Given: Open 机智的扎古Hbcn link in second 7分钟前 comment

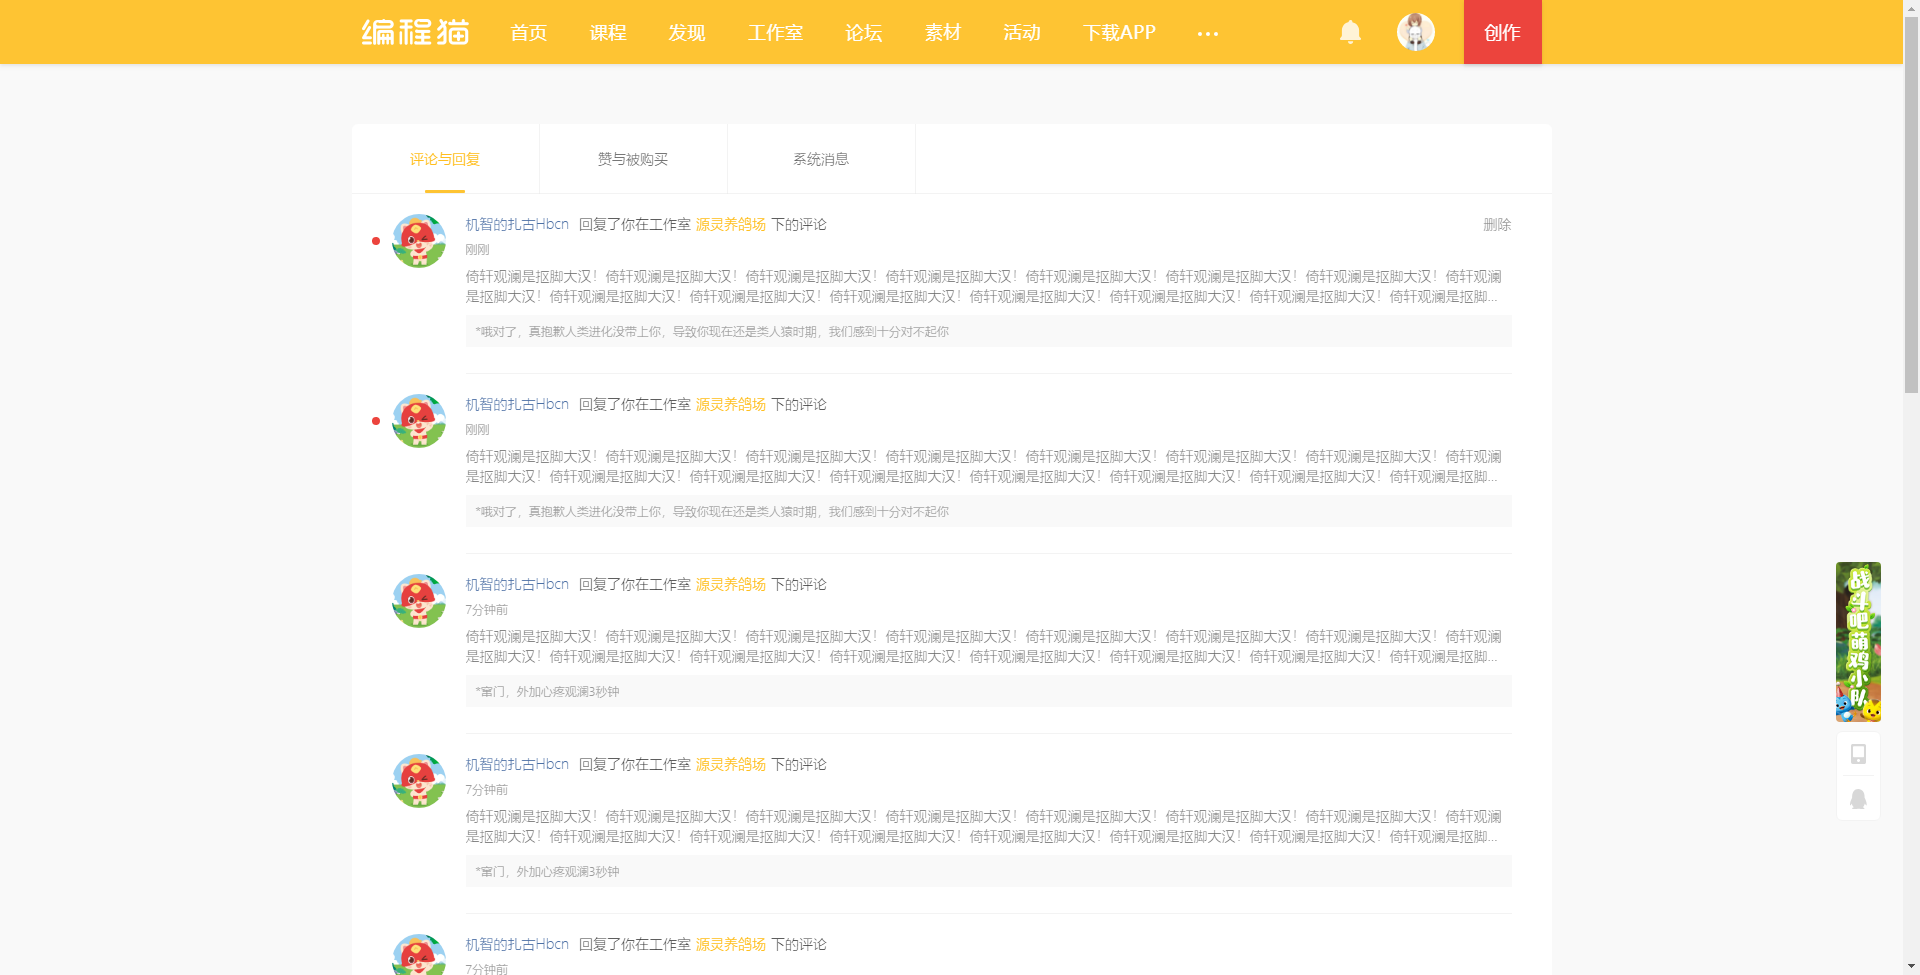Looking at the screenshot, I should 517,765.
